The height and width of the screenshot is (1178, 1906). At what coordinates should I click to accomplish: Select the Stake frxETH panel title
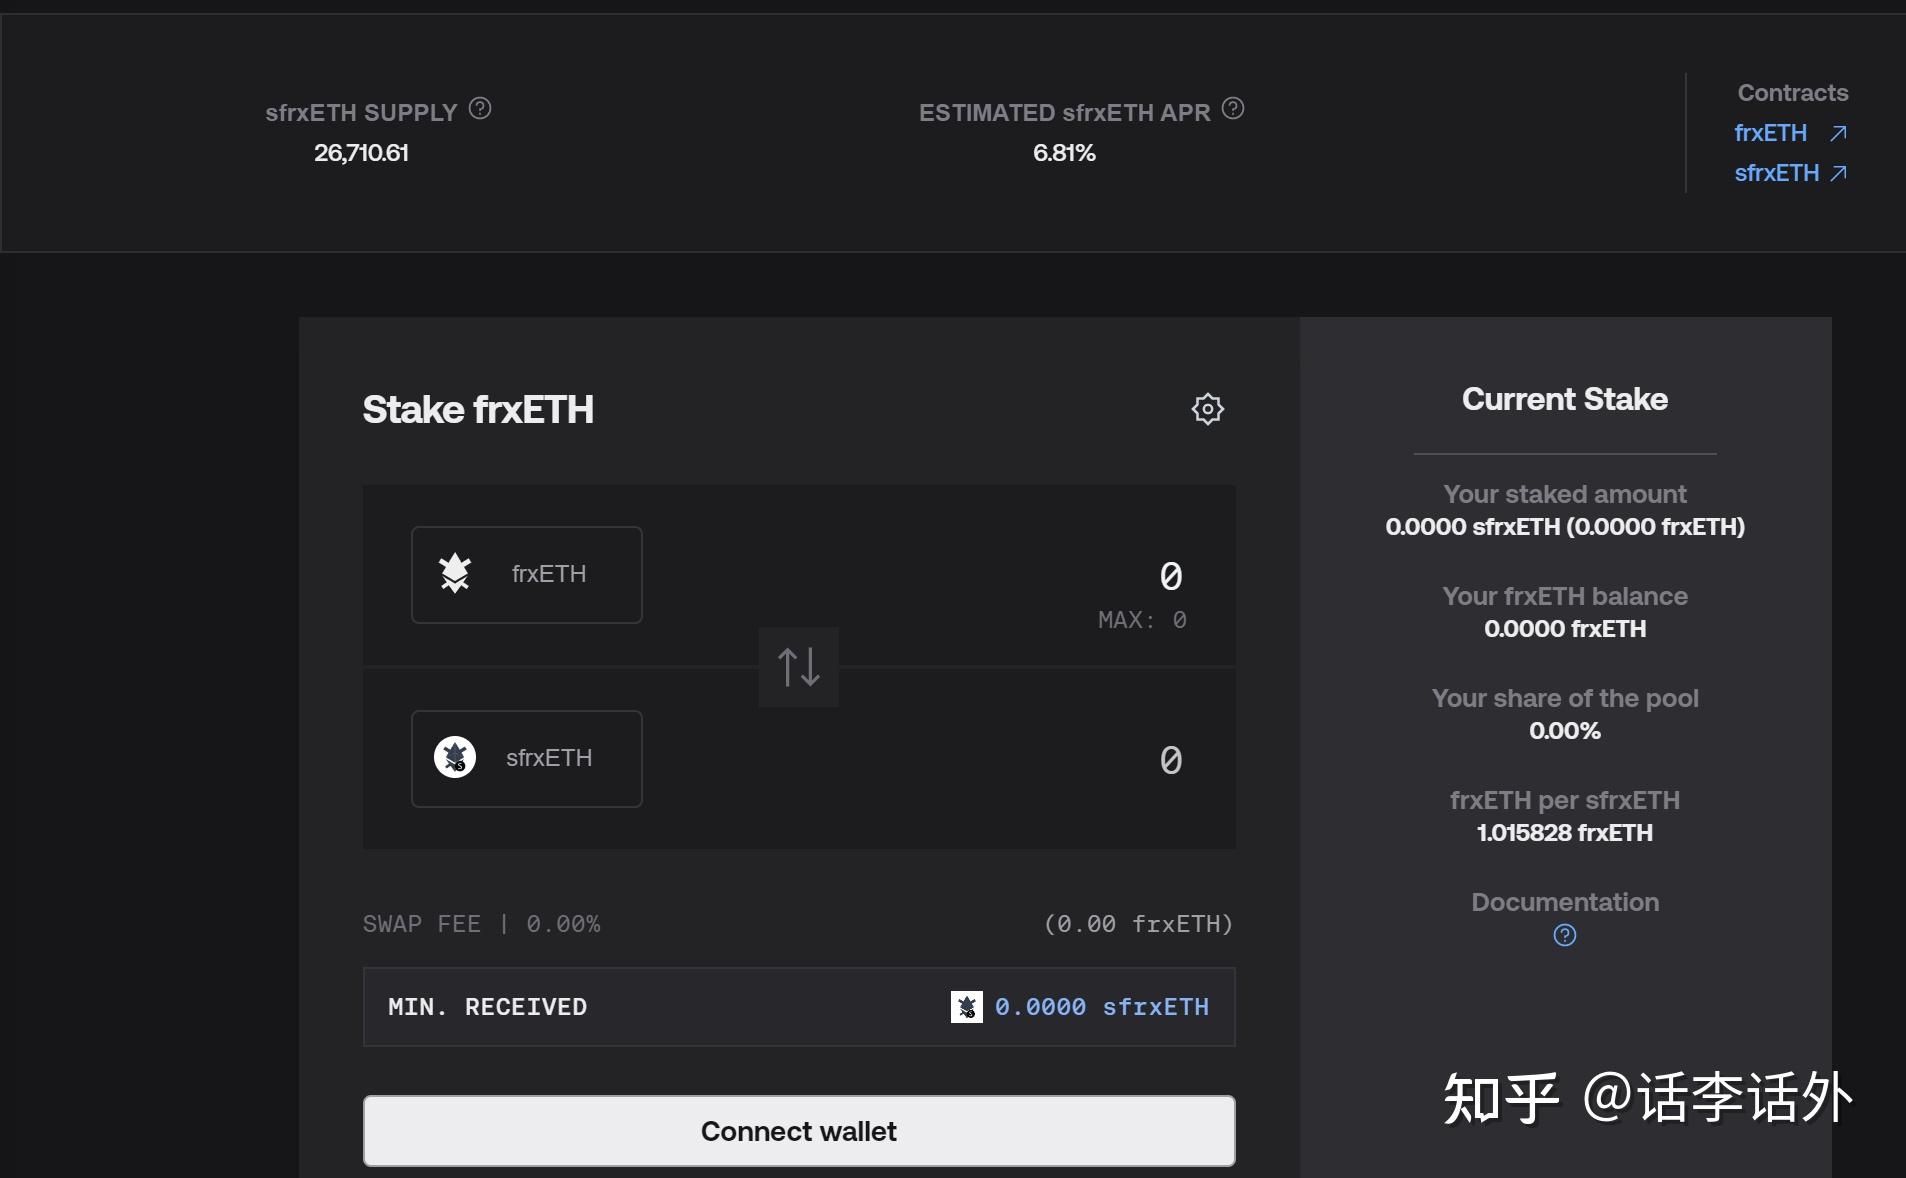[477, 409]
